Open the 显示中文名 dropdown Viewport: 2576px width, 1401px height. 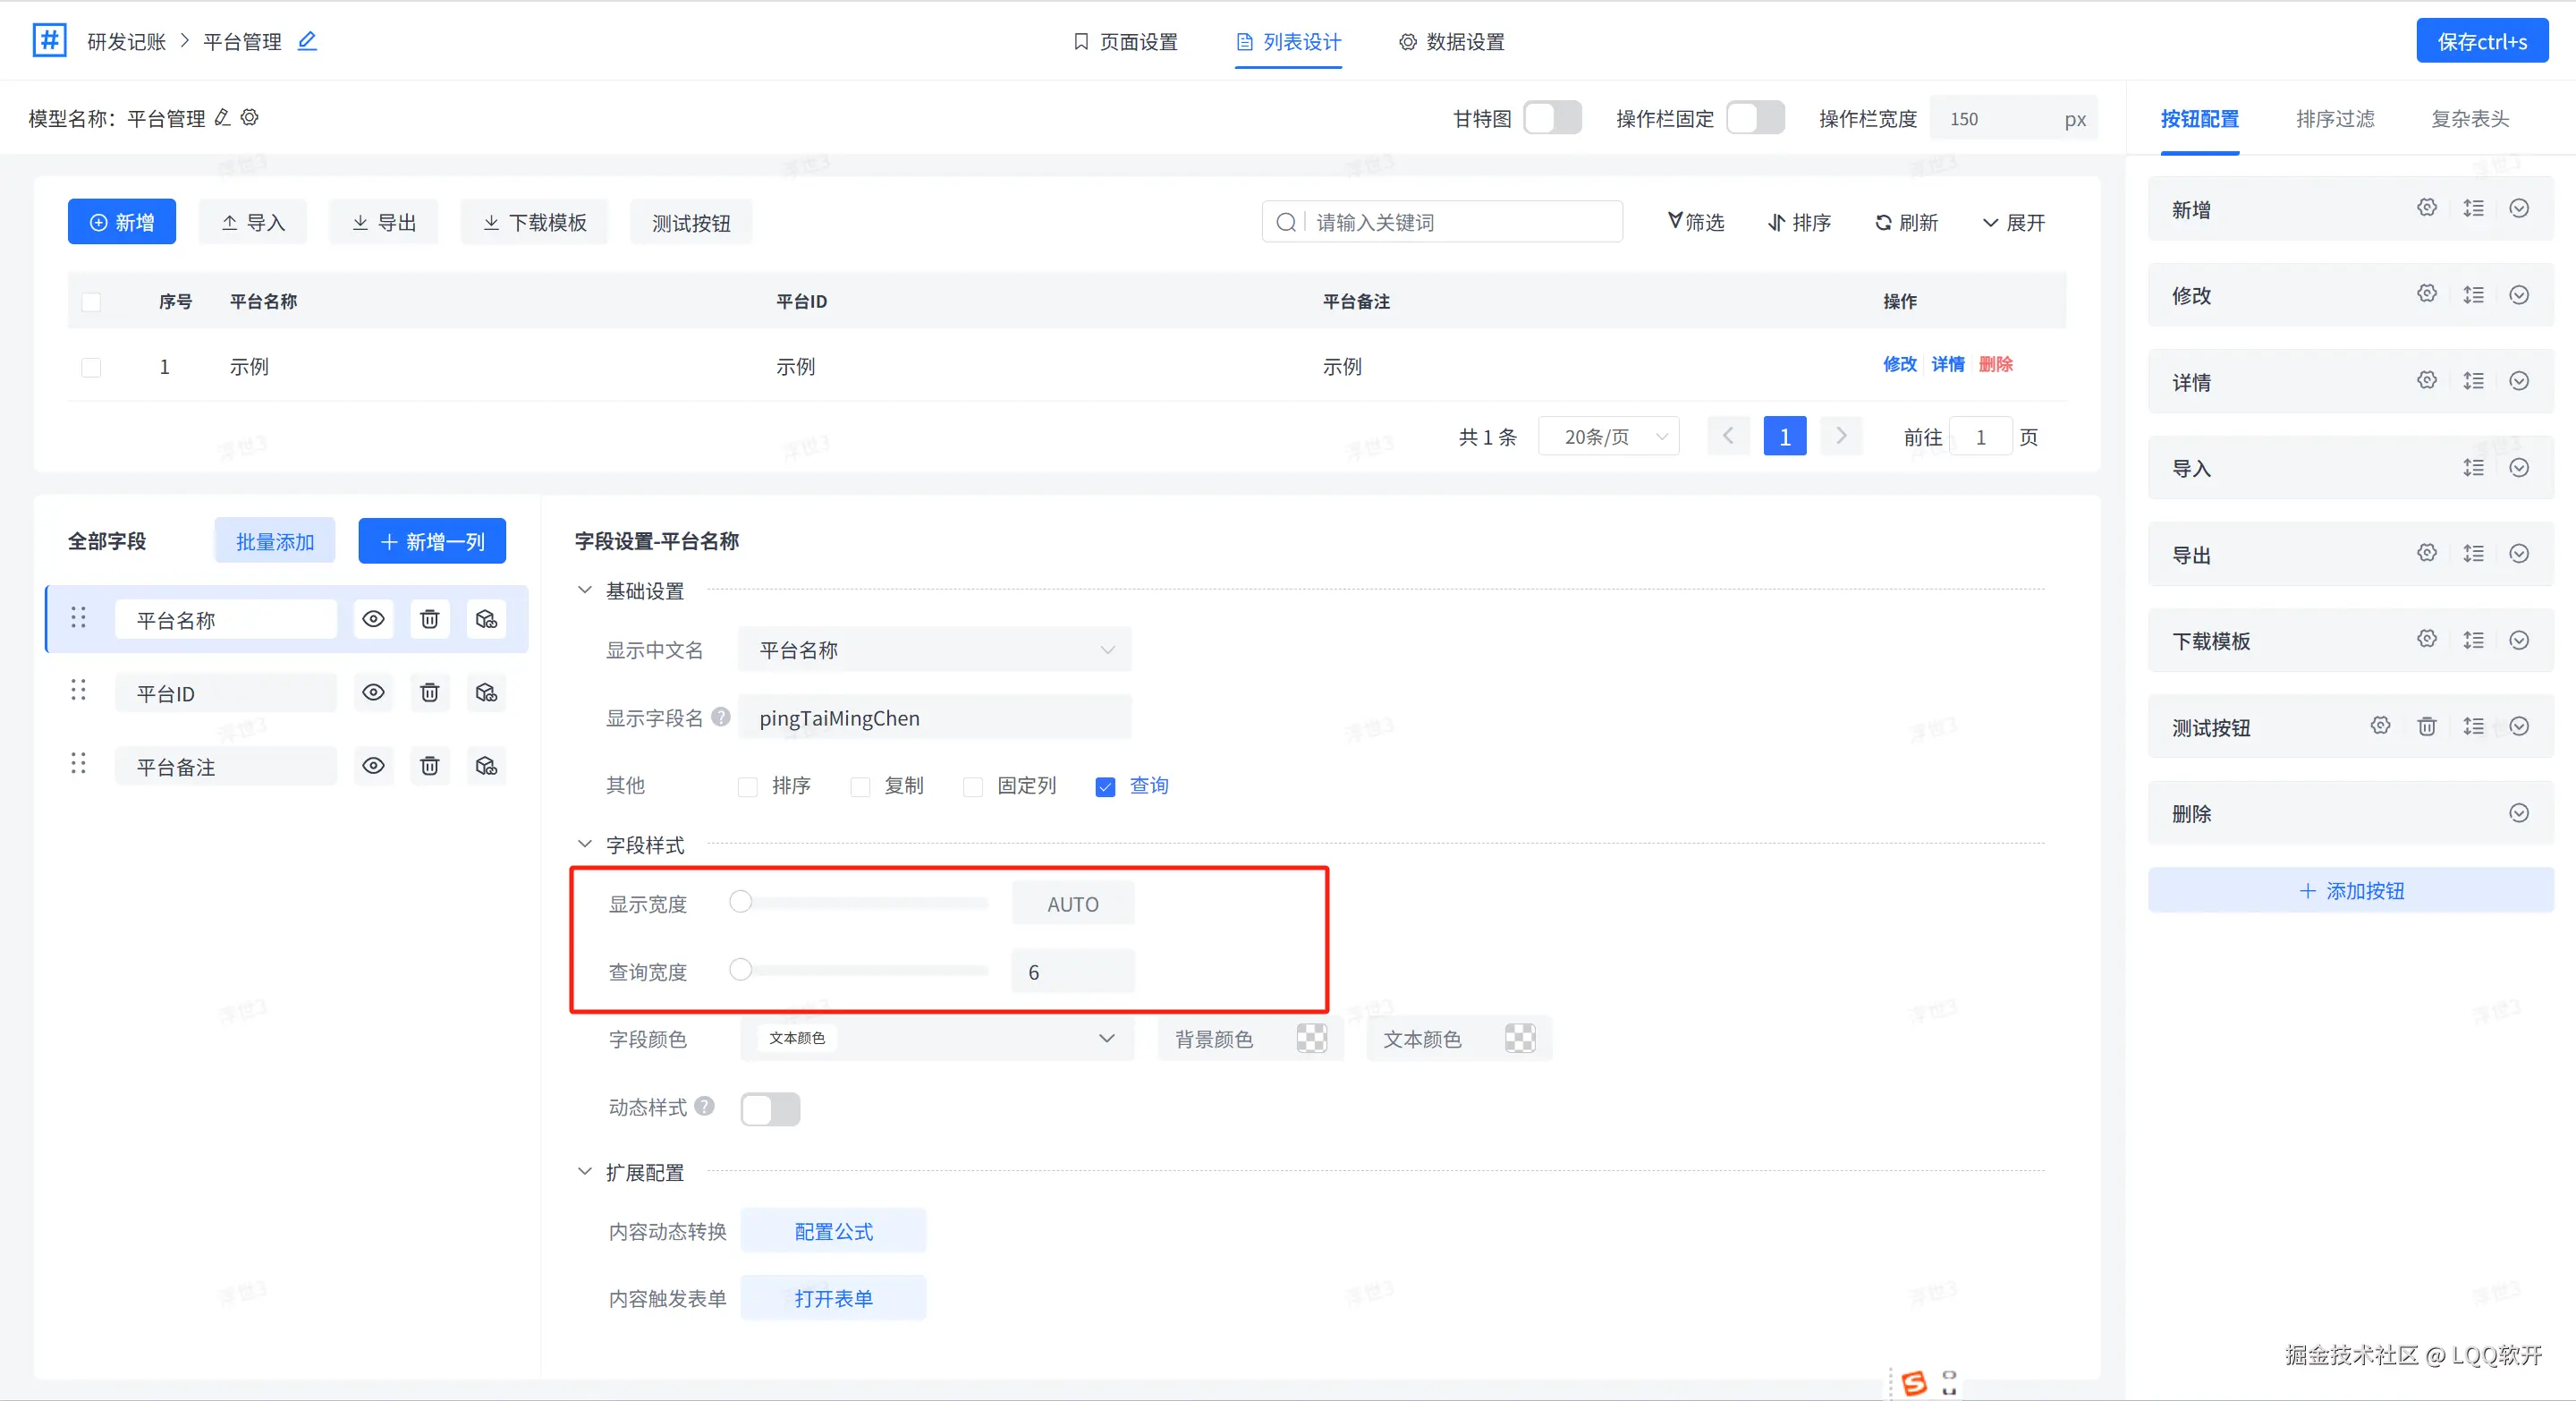(935, 650)
